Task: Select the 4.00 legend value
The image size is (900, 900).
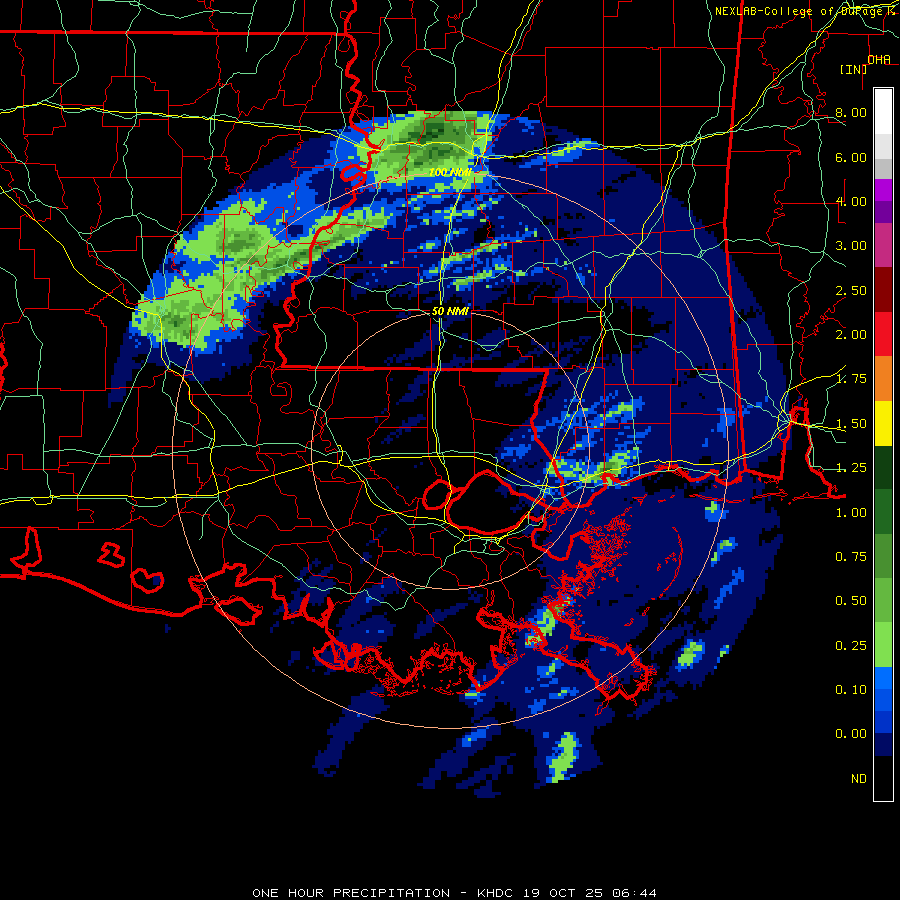Action: point(851,201)
